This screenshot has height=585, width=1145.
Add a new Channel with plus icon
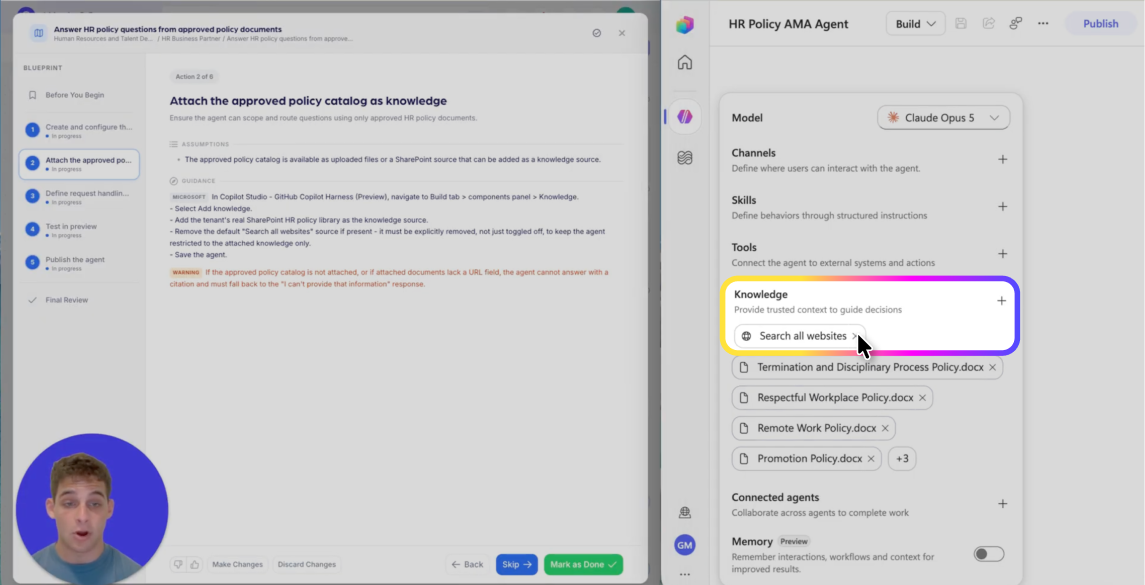coord(1003,159)
